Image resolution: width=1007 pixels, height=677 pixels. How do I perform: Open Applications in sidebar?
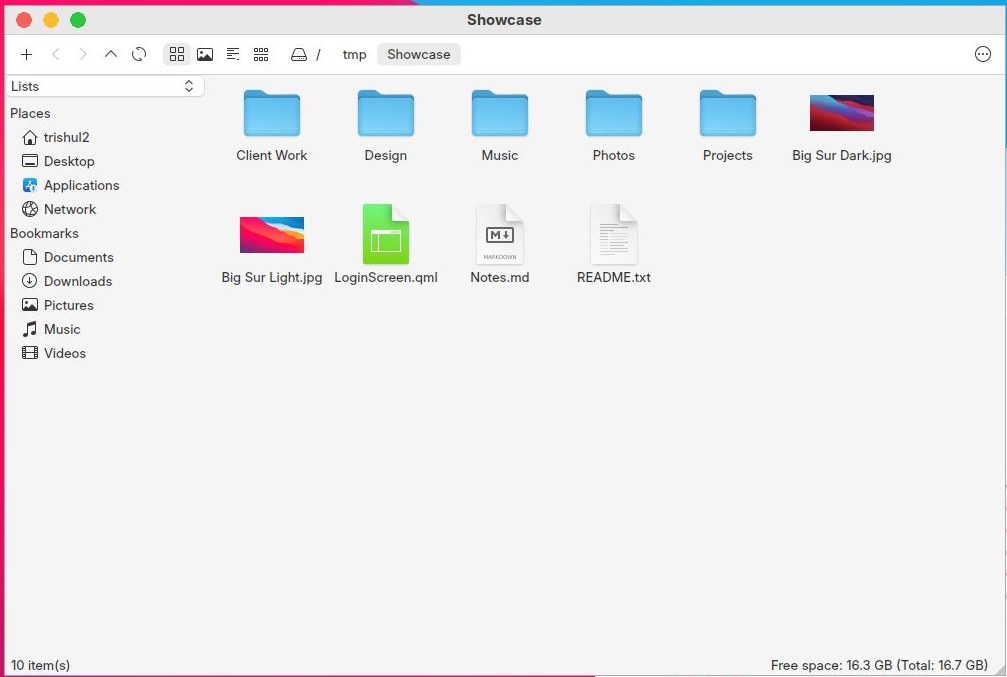tap(71, 186)
